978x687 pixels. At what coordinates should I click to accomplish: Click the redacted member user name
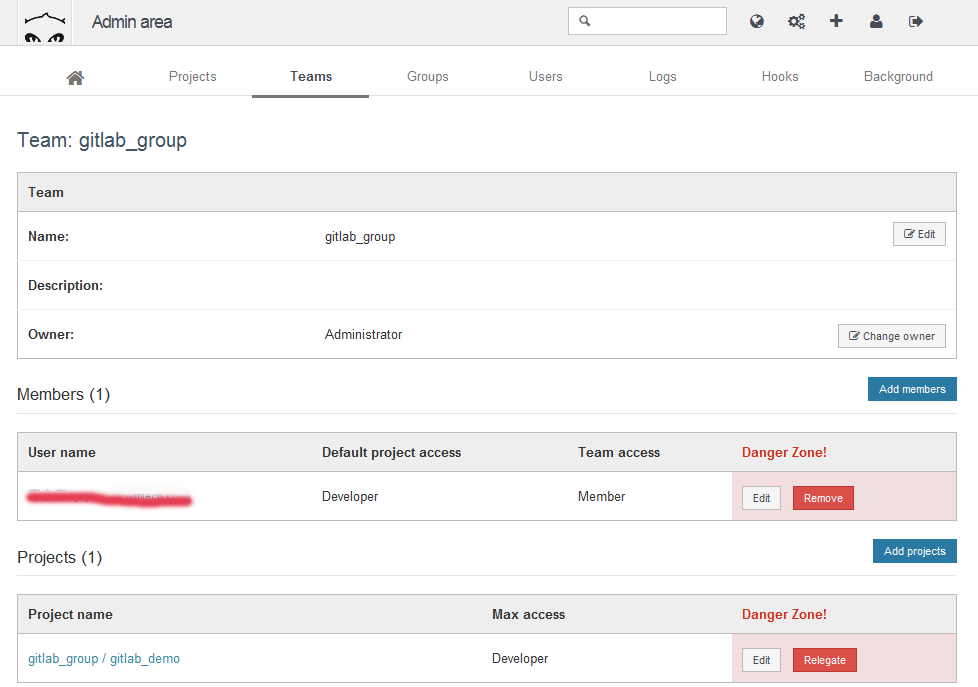[x=109, y=497]
